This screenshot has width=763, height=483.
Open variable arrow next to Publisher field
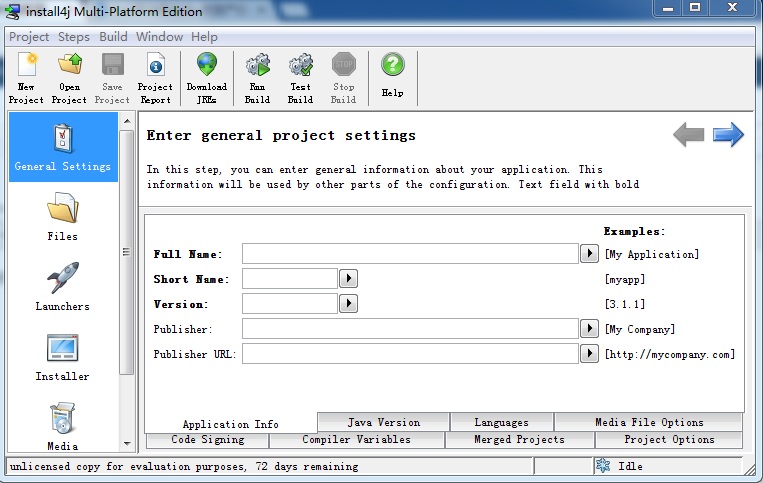pos(589,328)
